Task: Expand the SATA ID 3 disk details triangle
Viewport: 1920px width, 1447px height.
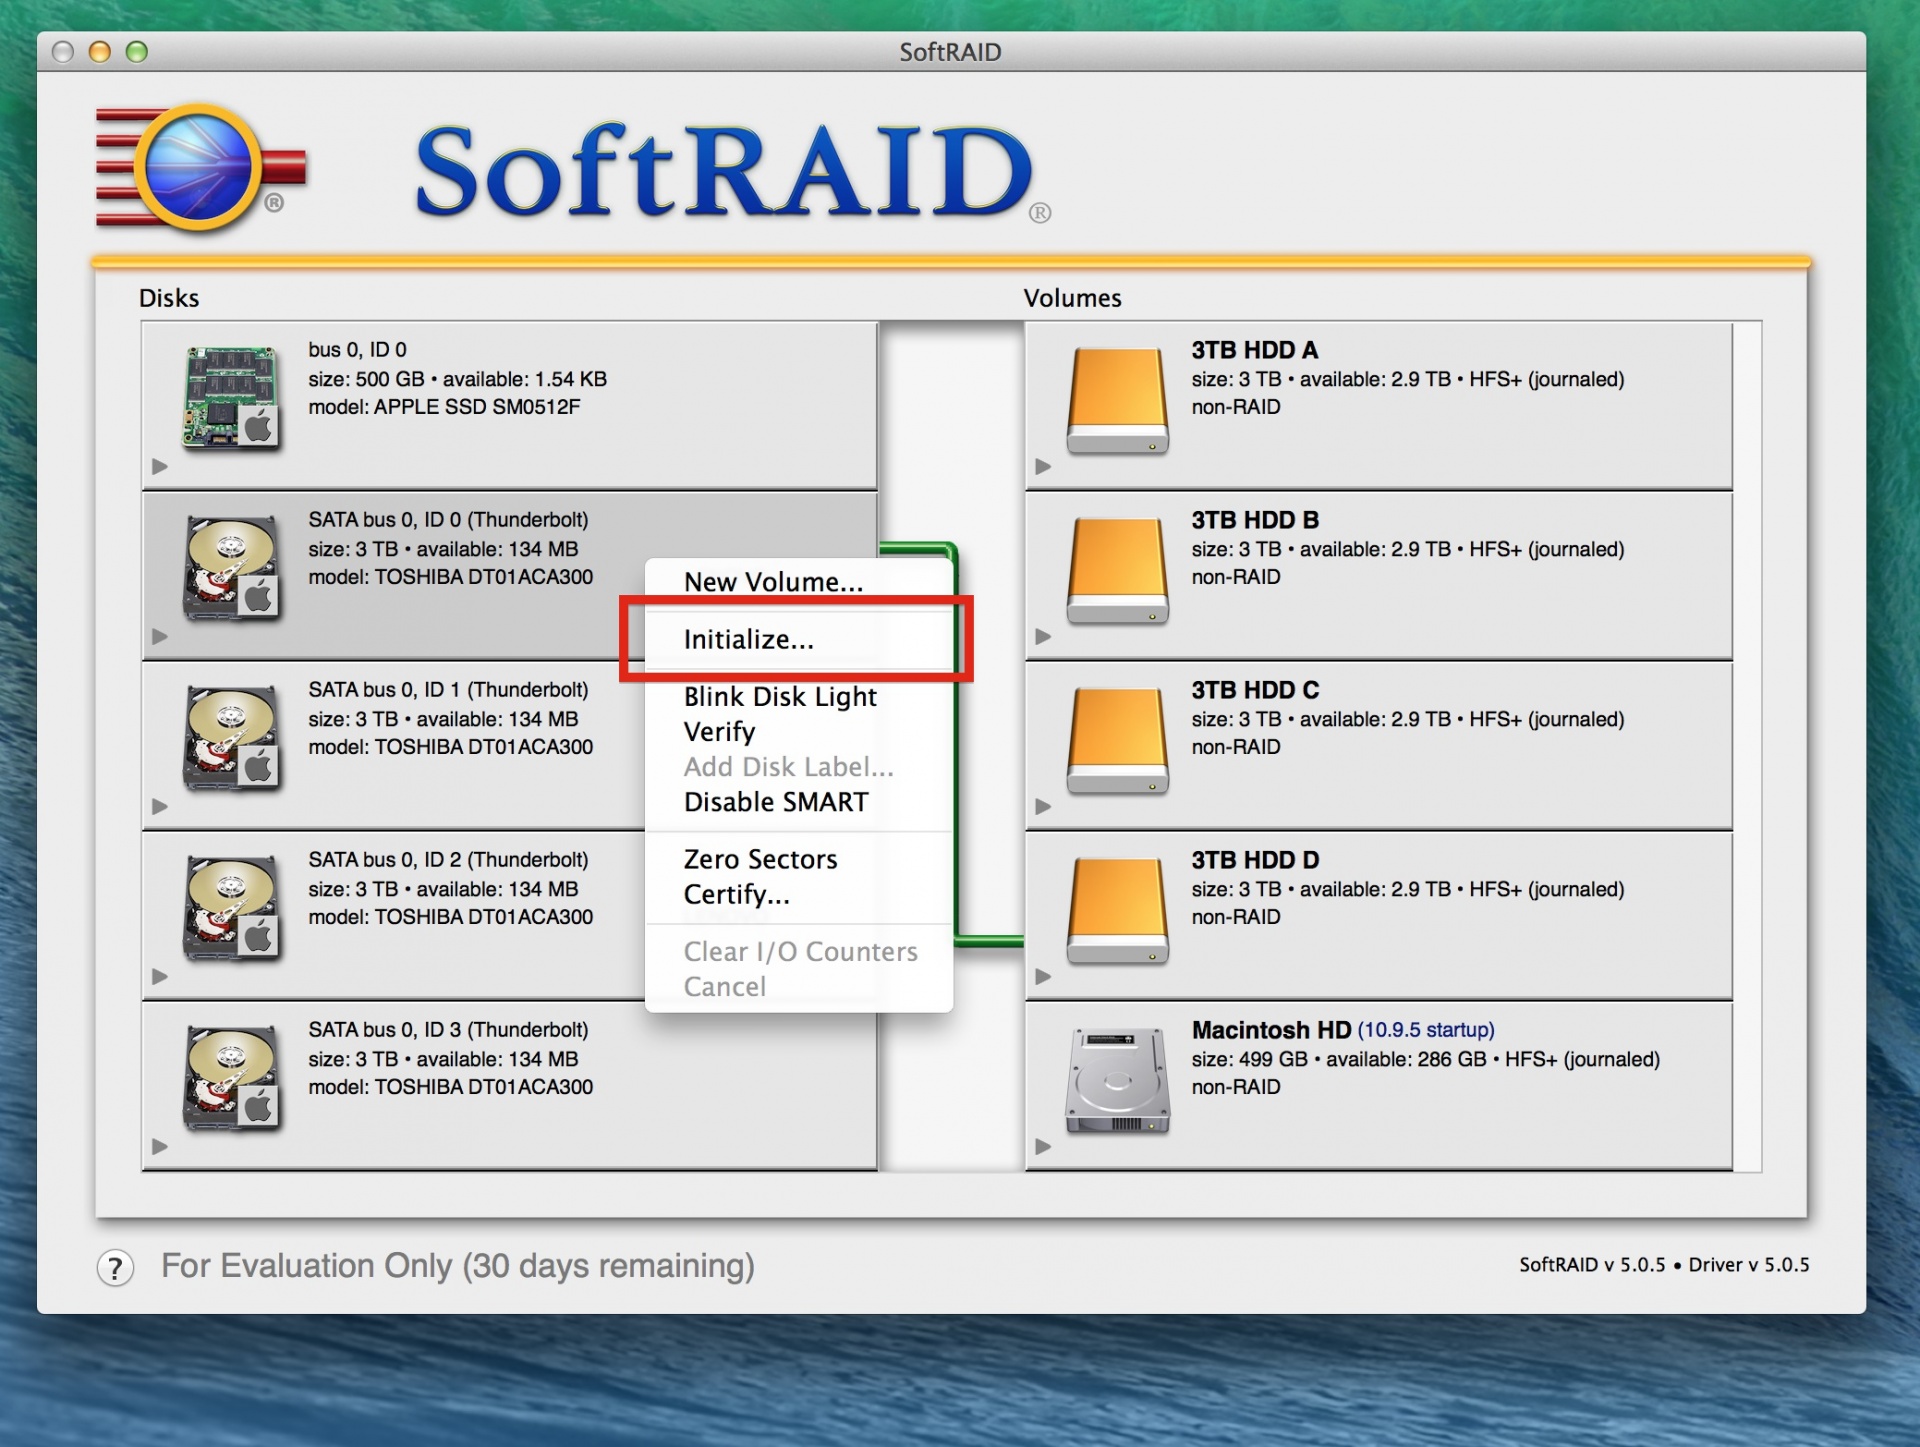Action: pyautogui.click(x=160, y=1146)
